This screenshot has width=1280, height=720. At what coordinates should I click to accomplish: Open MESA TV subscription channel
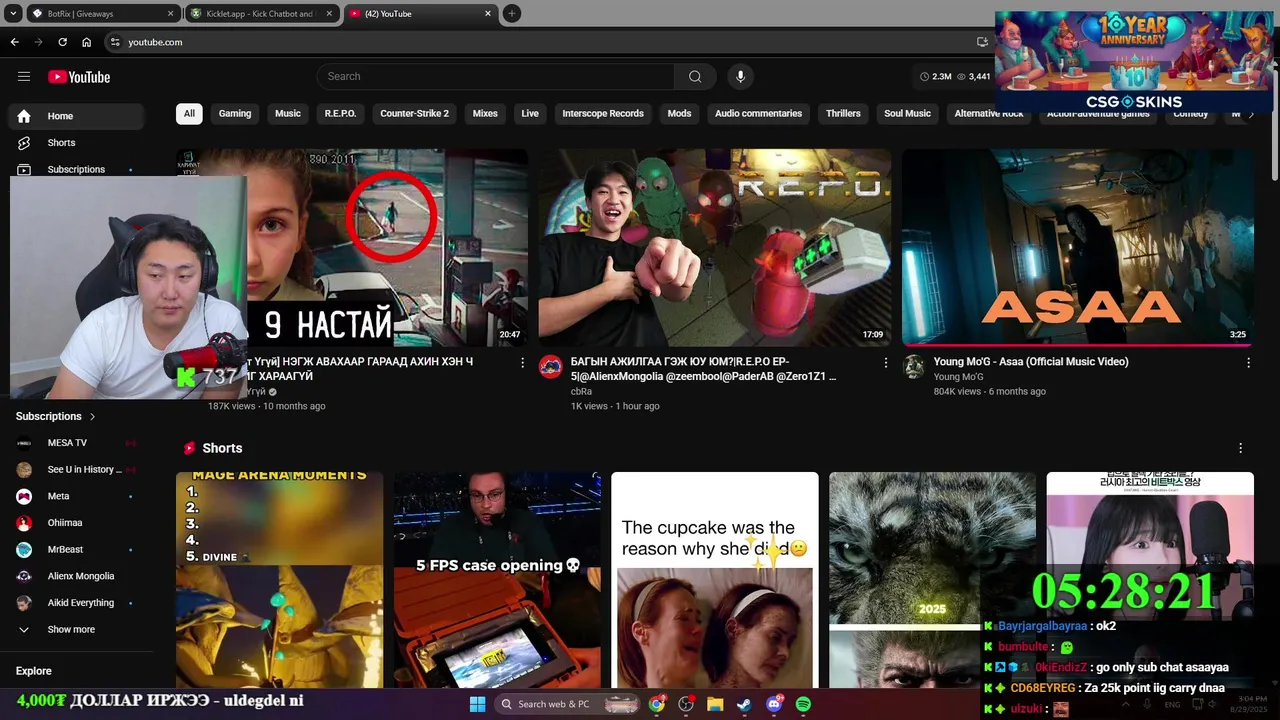click(x=76, y=443)
